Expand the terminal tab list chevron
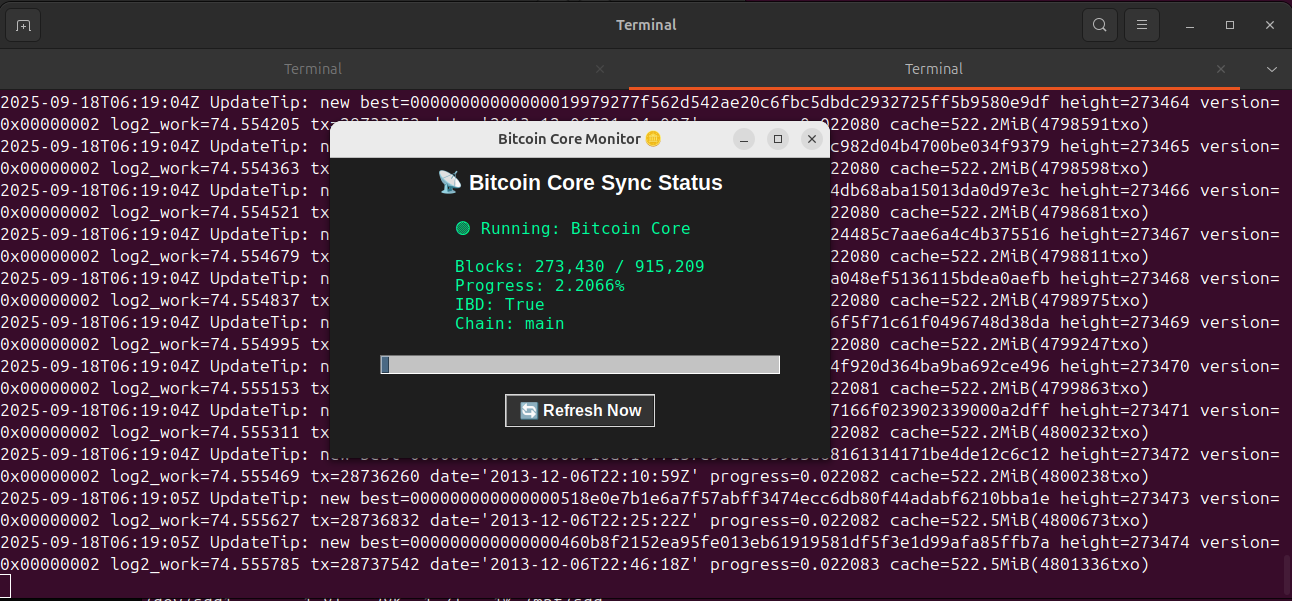 point(1271,69)
